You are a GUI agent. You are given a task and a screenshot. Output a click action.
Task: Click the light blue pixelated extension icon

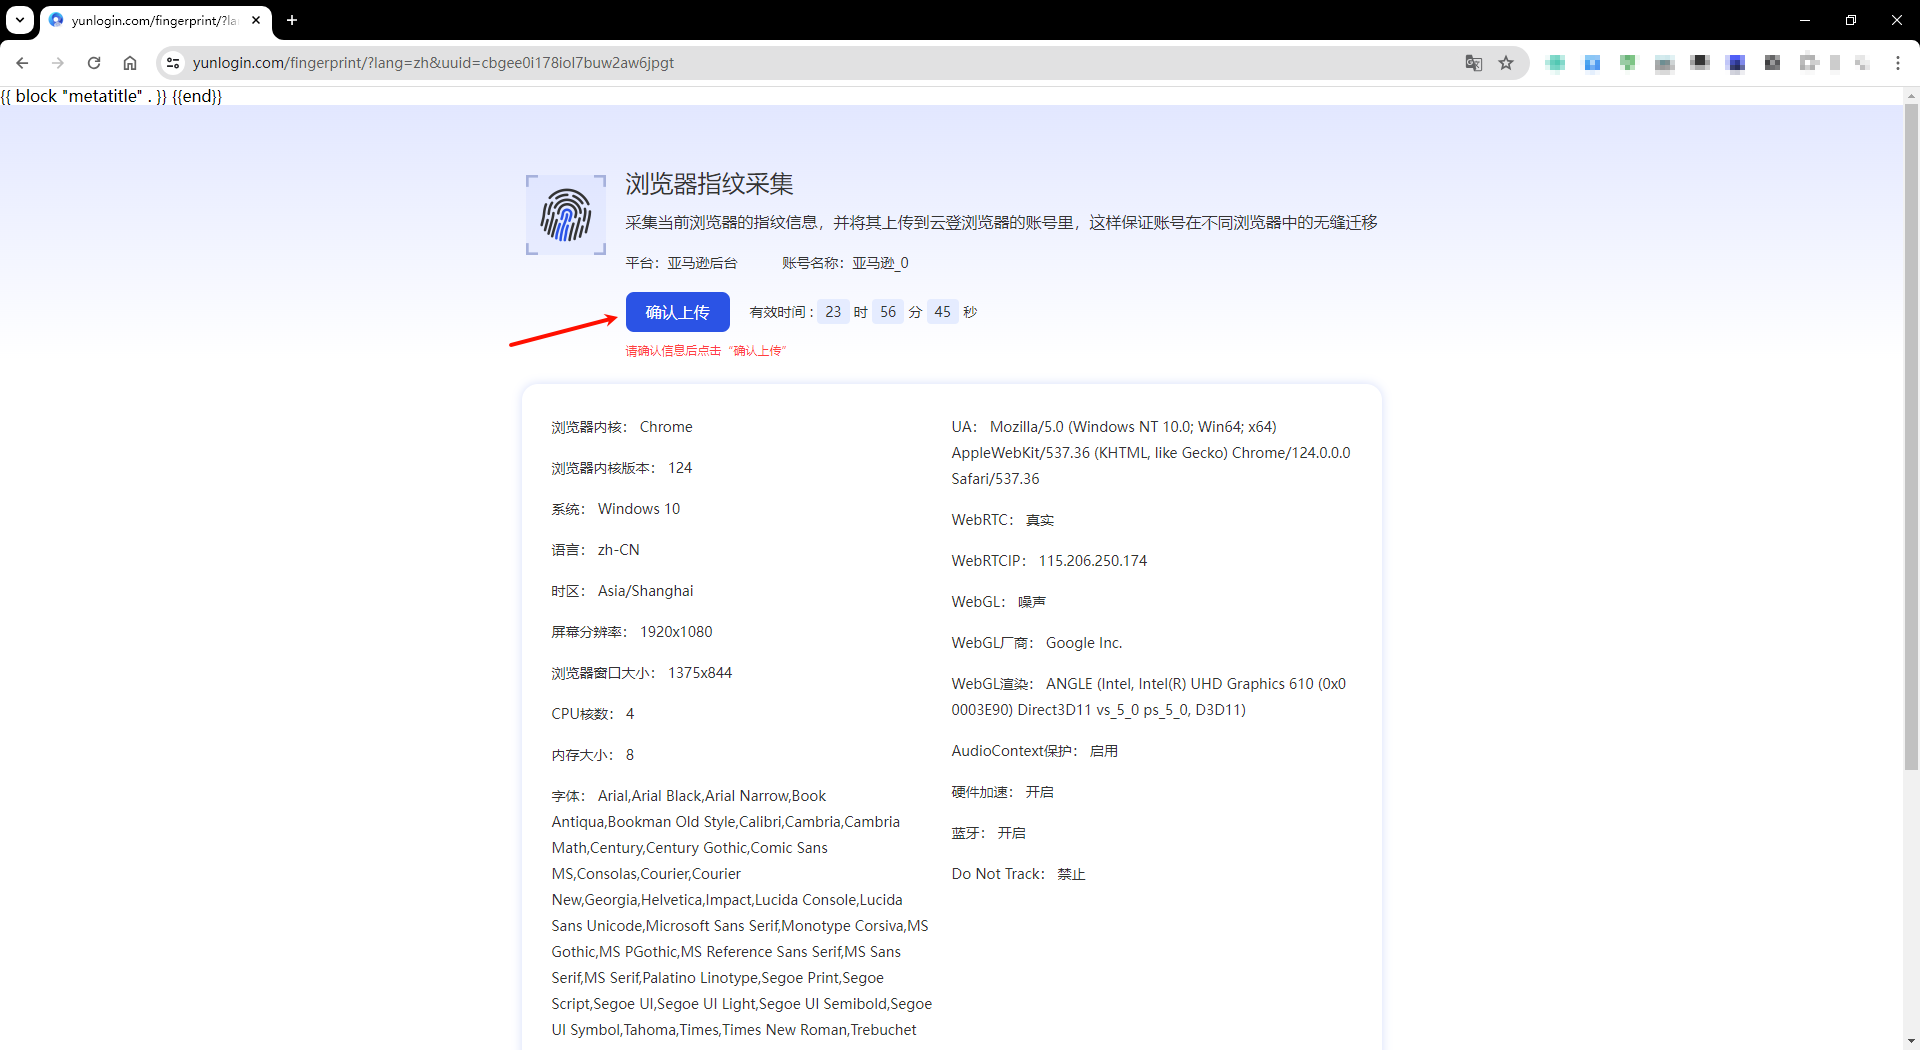point(1592,63)
